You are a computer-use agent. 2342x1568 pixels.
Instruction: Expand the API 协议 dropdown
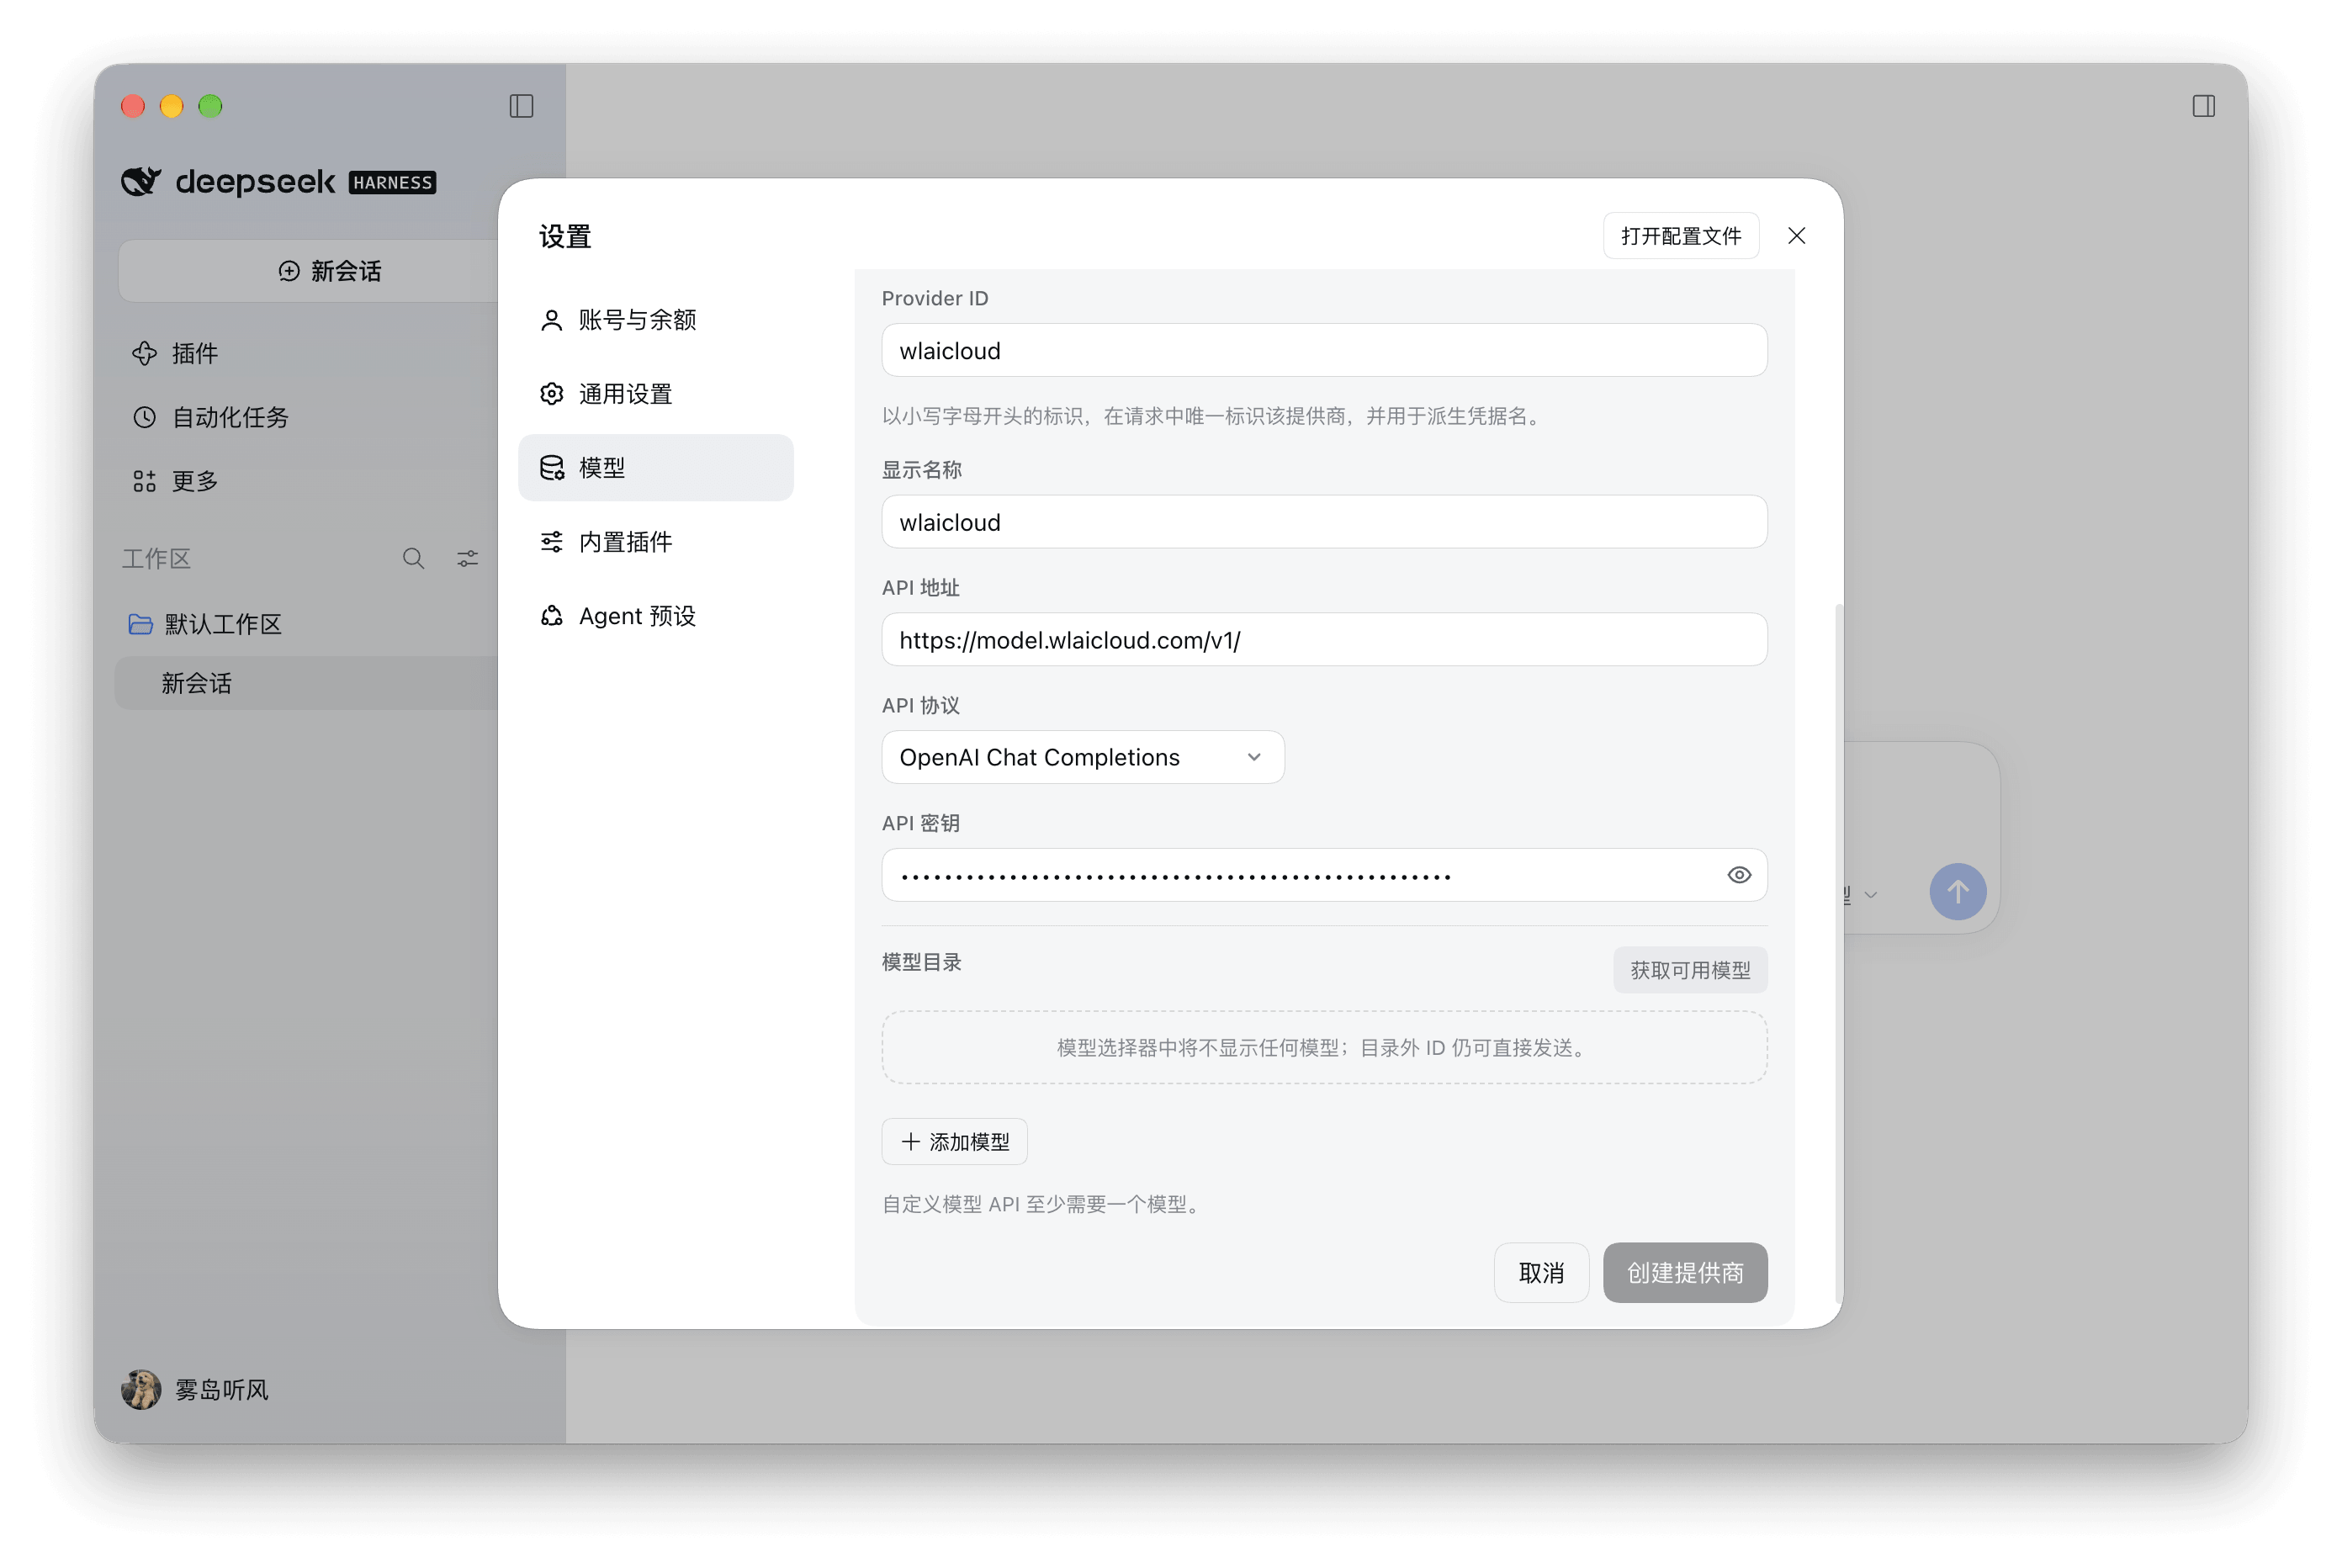[x=1083, y=757]
